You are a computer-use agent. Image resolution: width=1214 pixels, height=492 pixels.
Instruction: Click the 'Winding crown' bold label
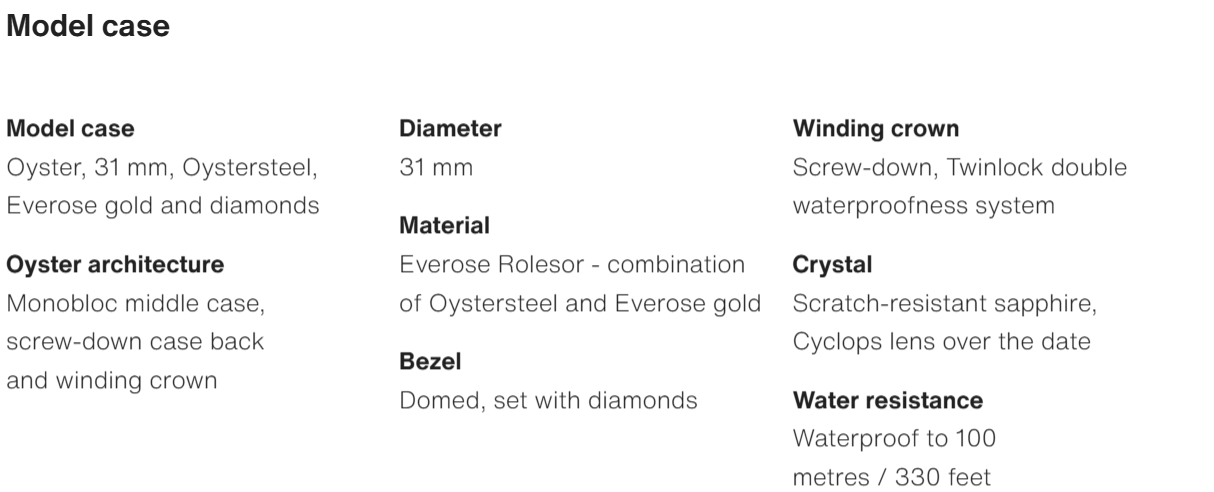click(x=876, y=129)
